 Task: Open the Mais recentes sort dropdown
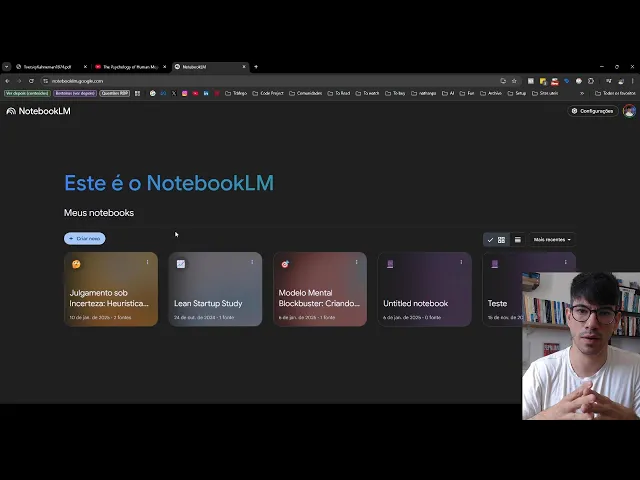552,240
